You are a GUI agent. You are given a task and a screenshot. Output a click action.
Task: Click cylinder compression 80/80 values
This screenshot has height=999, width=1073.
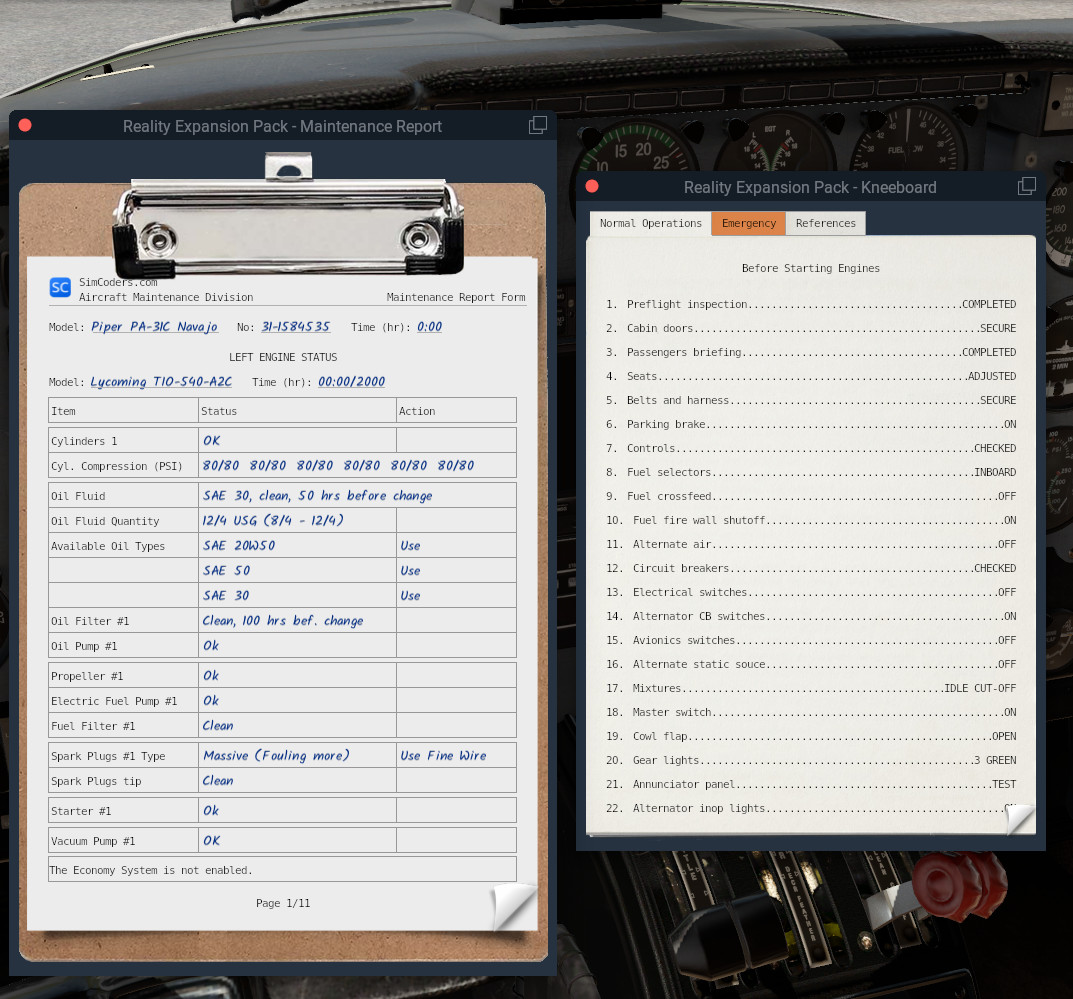(338, 465)
